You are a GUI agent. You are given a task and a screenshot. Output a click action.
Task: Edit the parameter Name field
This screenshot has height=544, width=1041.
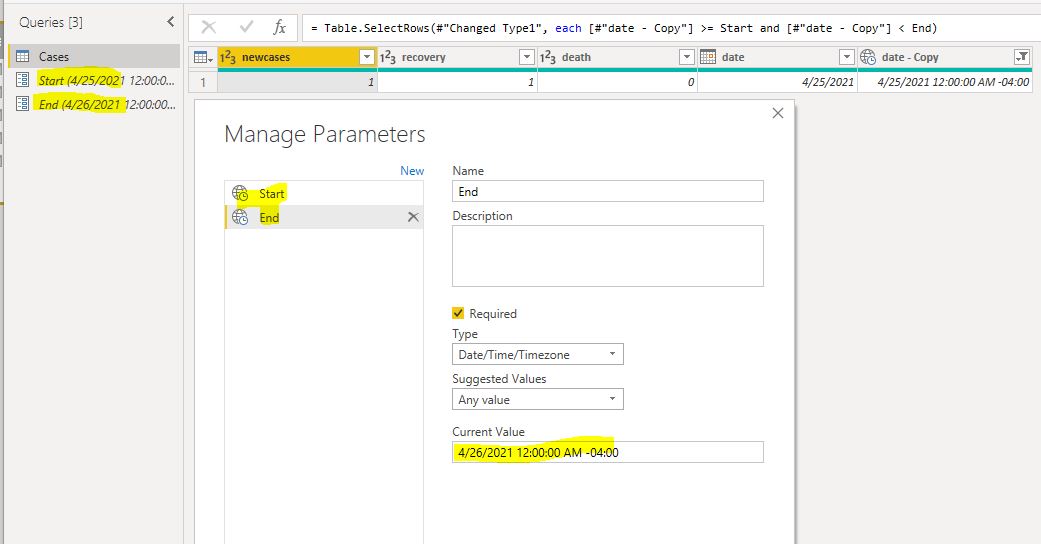pos(607,191)
